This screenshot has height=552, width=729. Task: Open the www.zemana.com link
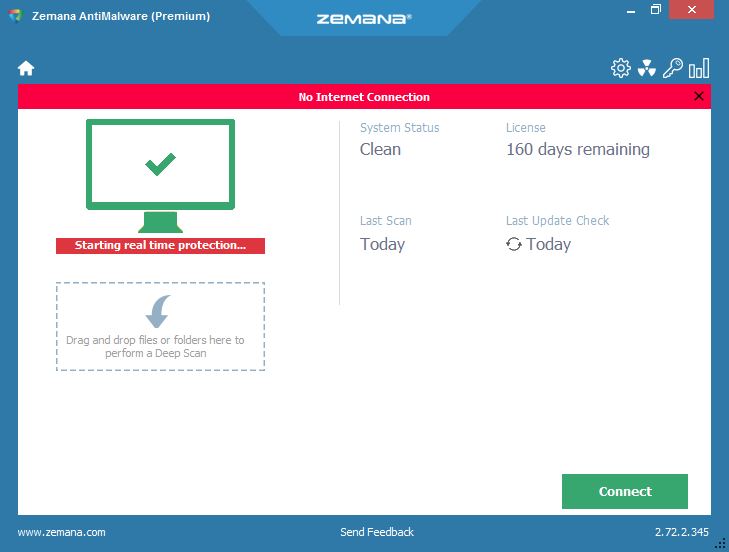[x=61, y=532]
